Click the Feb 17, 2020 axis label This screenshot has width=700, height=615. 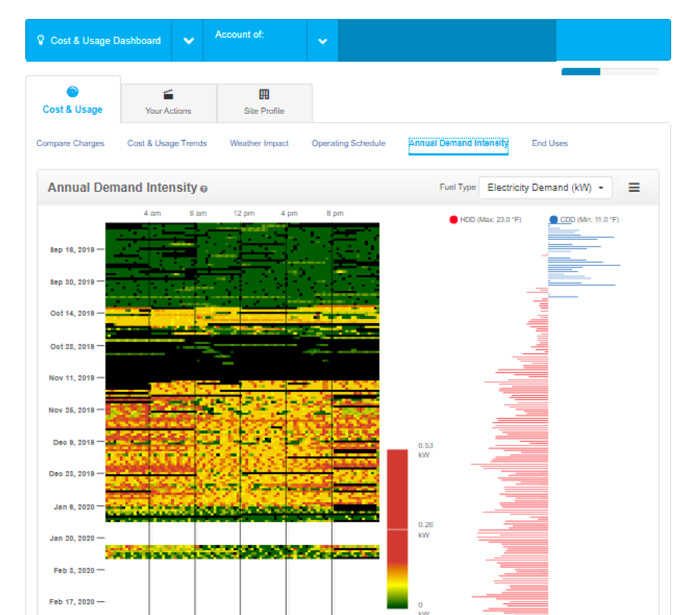(72, 602)
